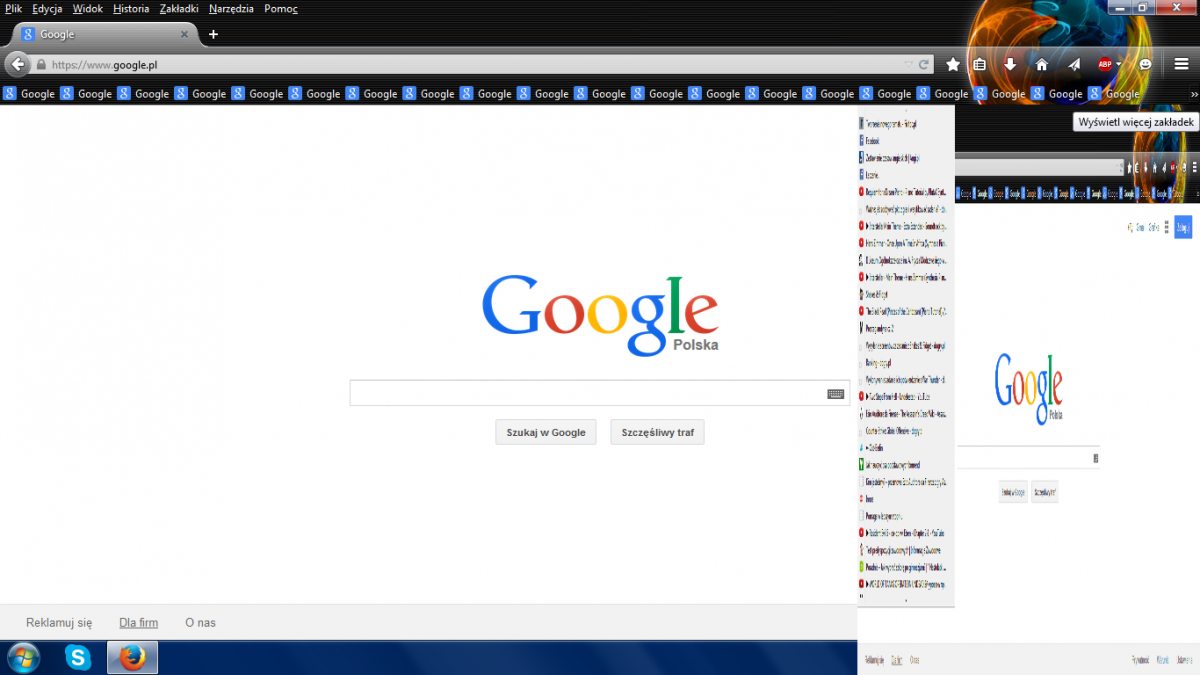Open the Dla firm link

pos(139,623)
